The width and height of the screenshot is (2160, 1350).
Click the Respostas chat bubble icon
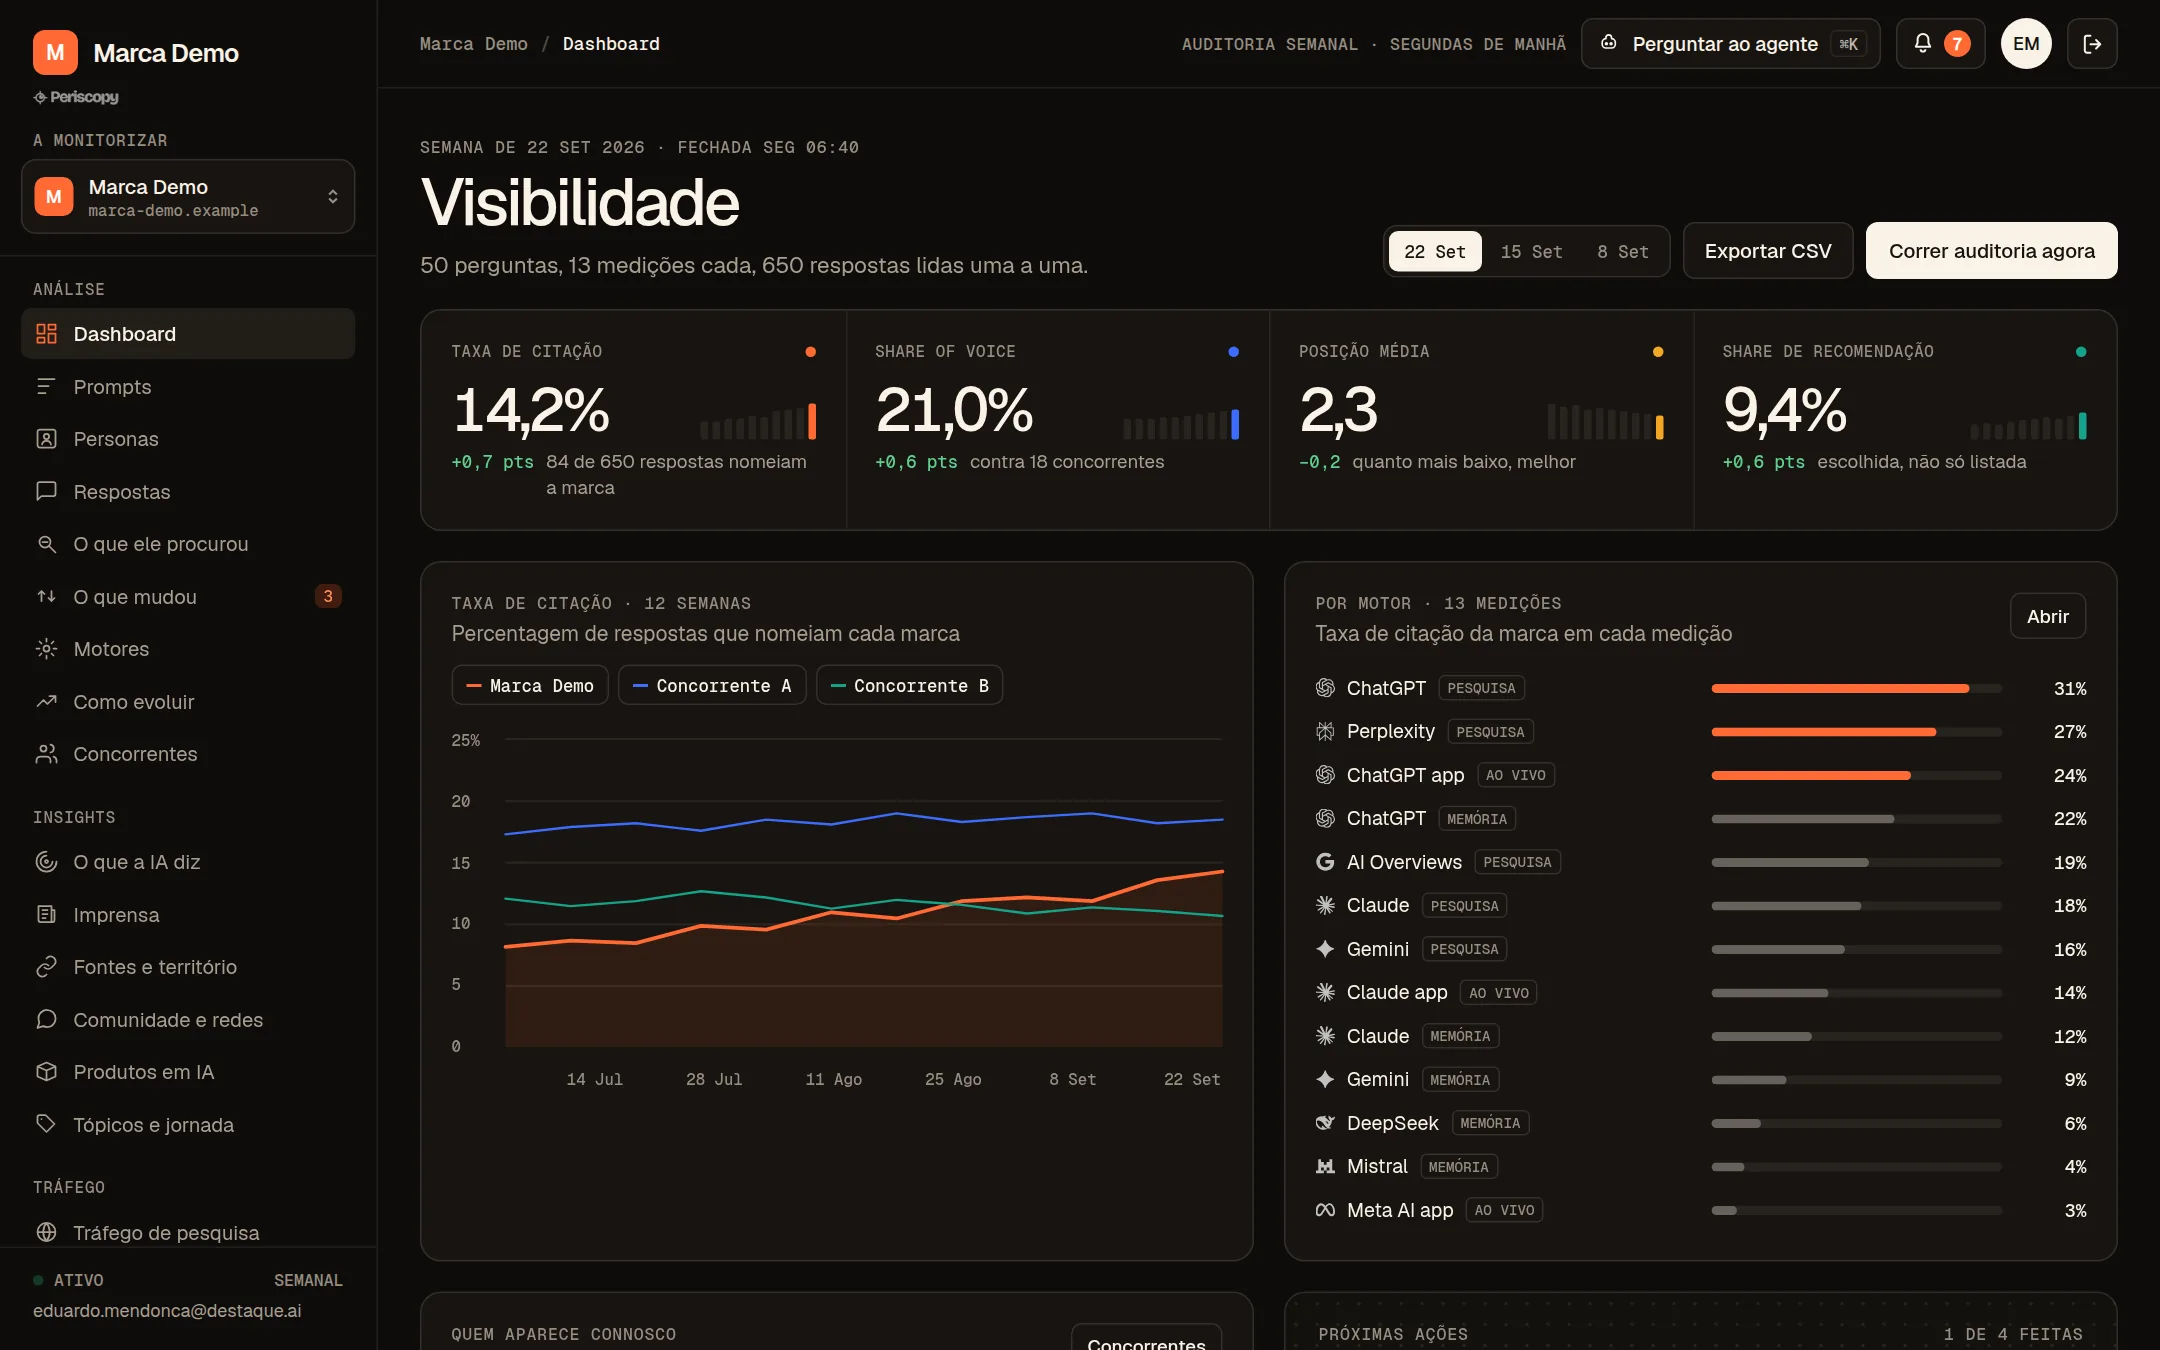point(46,491)
